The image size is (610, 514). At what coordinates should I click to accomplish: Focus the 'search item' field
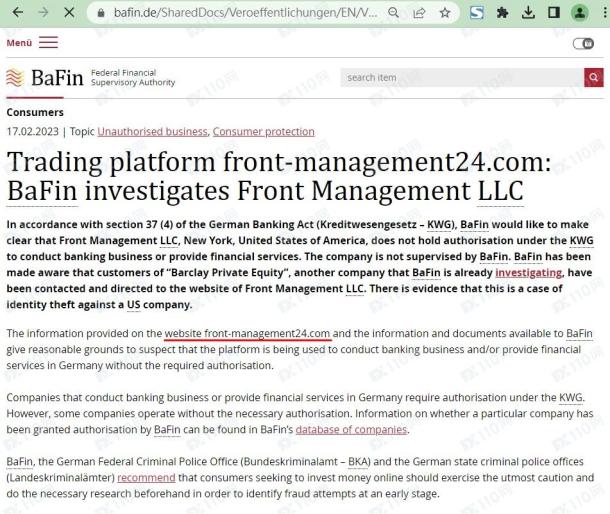462,77
